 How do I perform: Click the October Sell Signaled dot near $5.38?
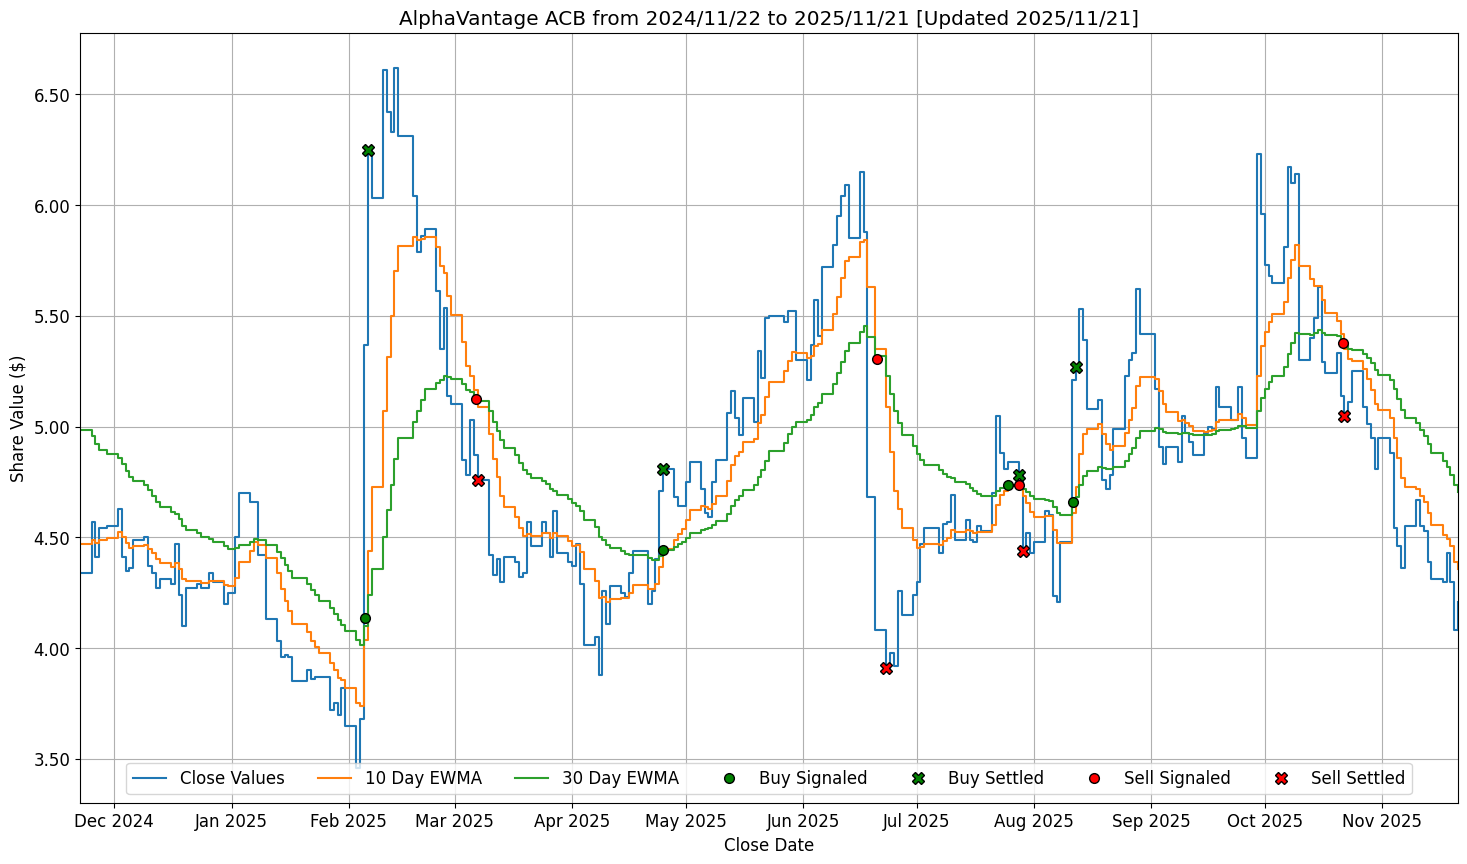point(1343,343)
